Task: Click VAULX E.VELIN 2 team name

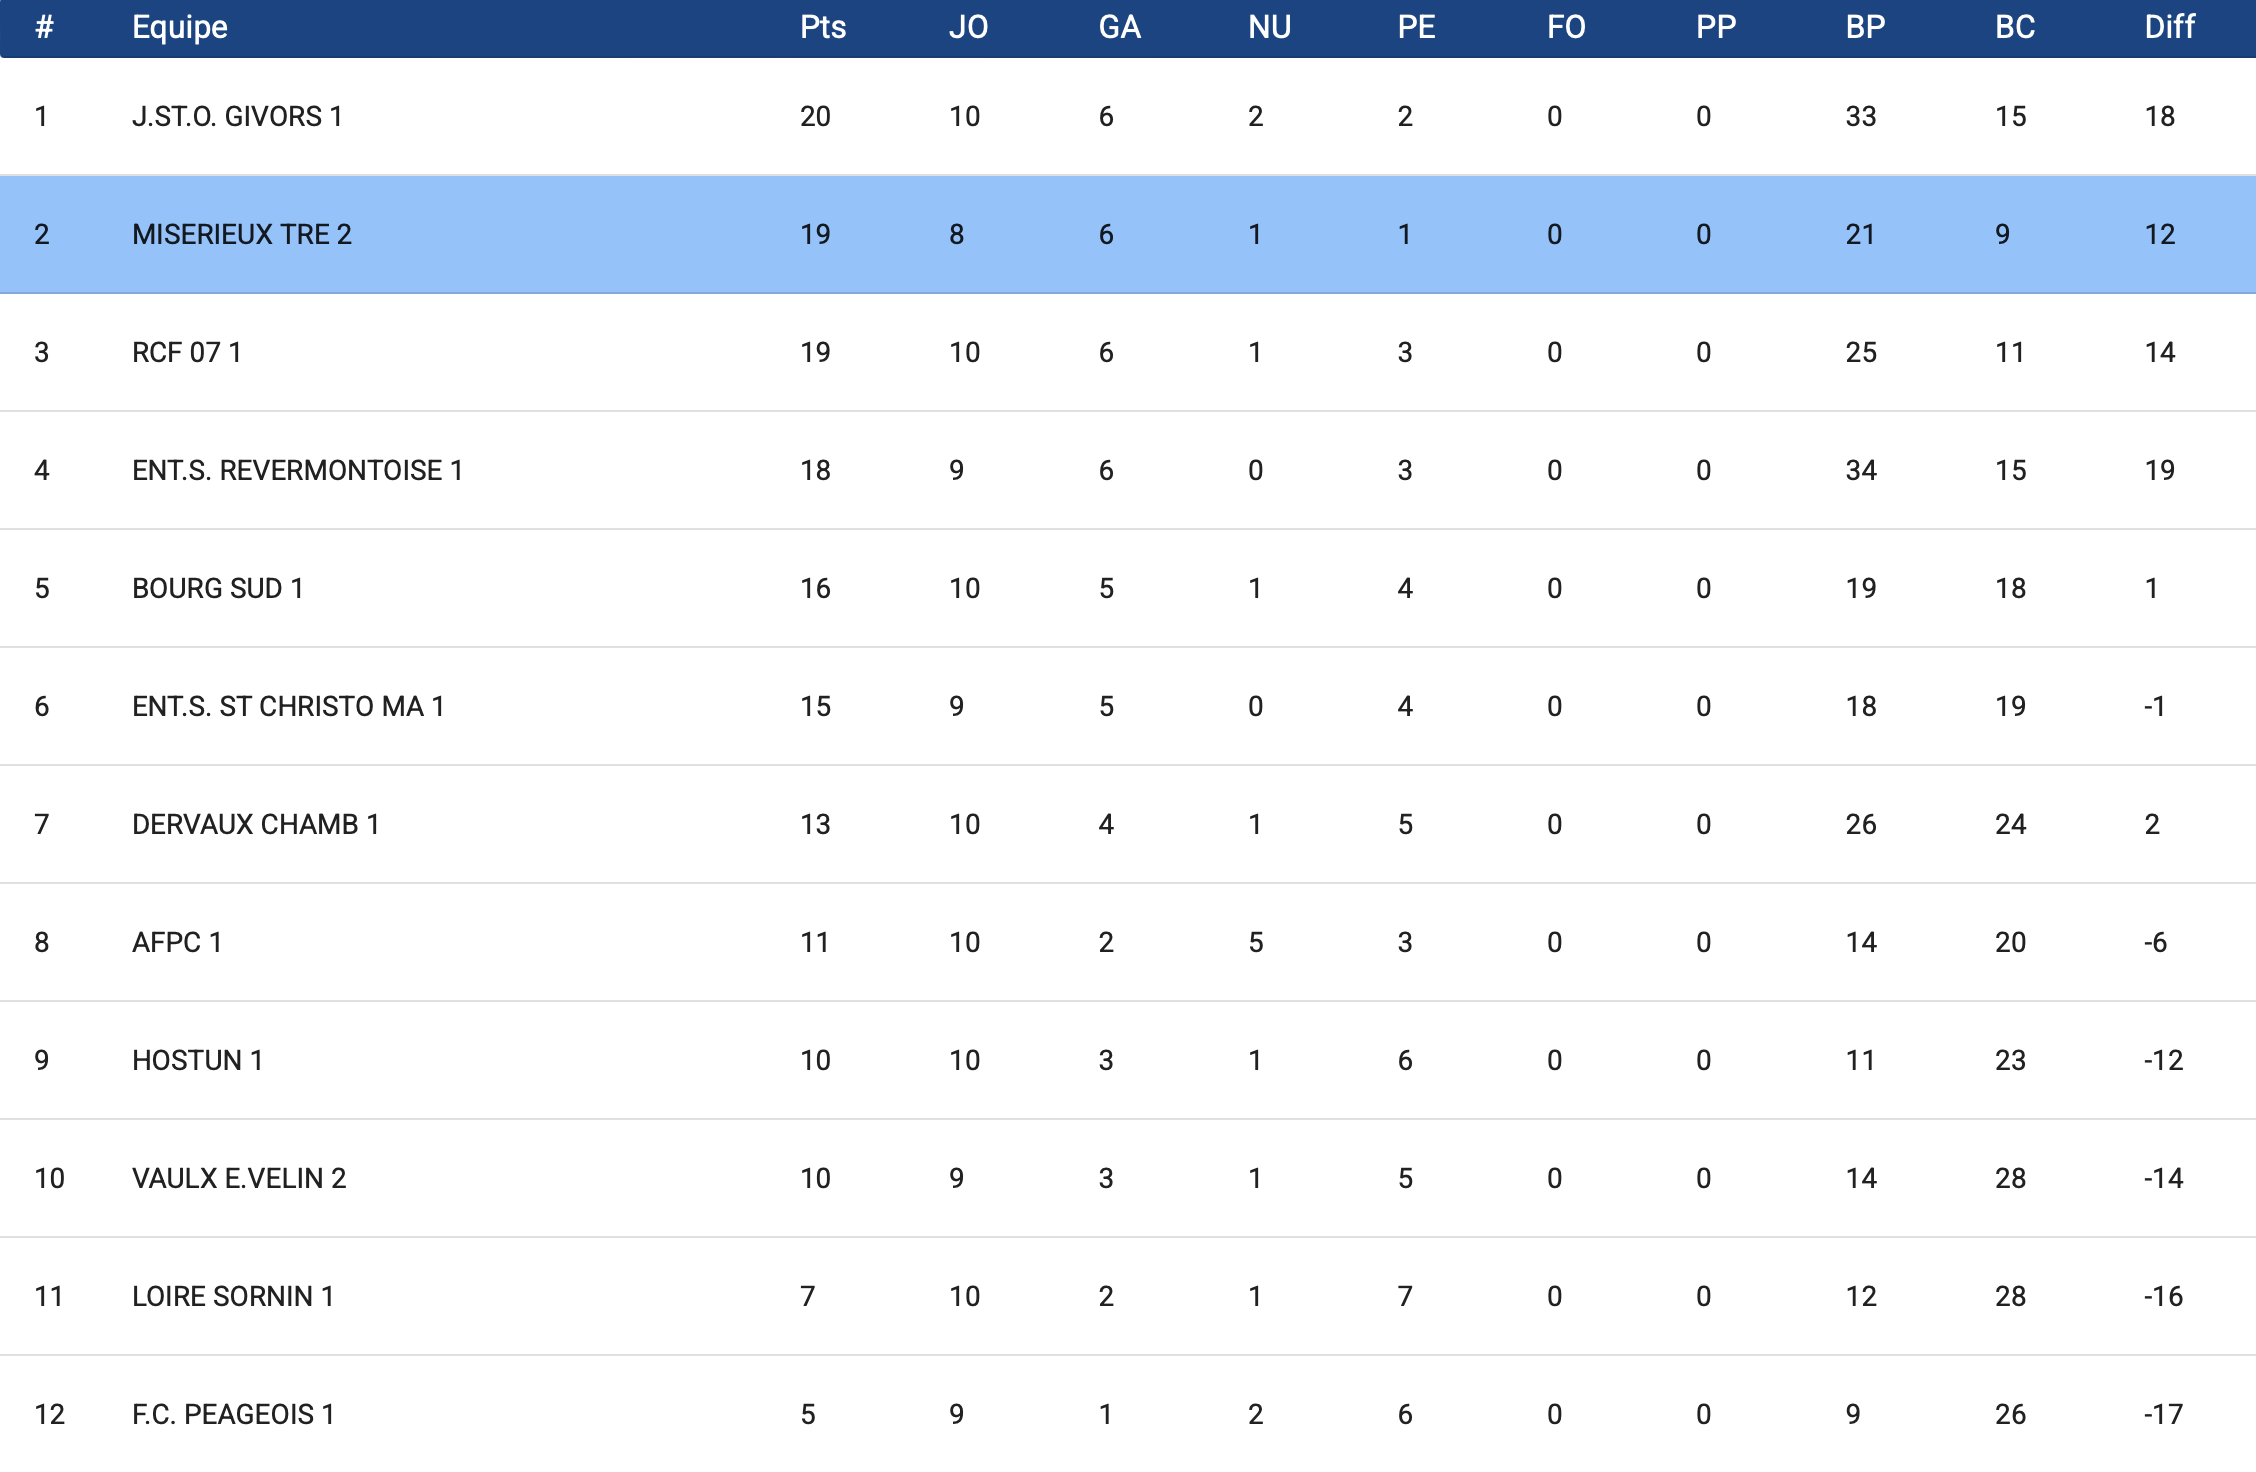Action: click(x=239, y=1179)
